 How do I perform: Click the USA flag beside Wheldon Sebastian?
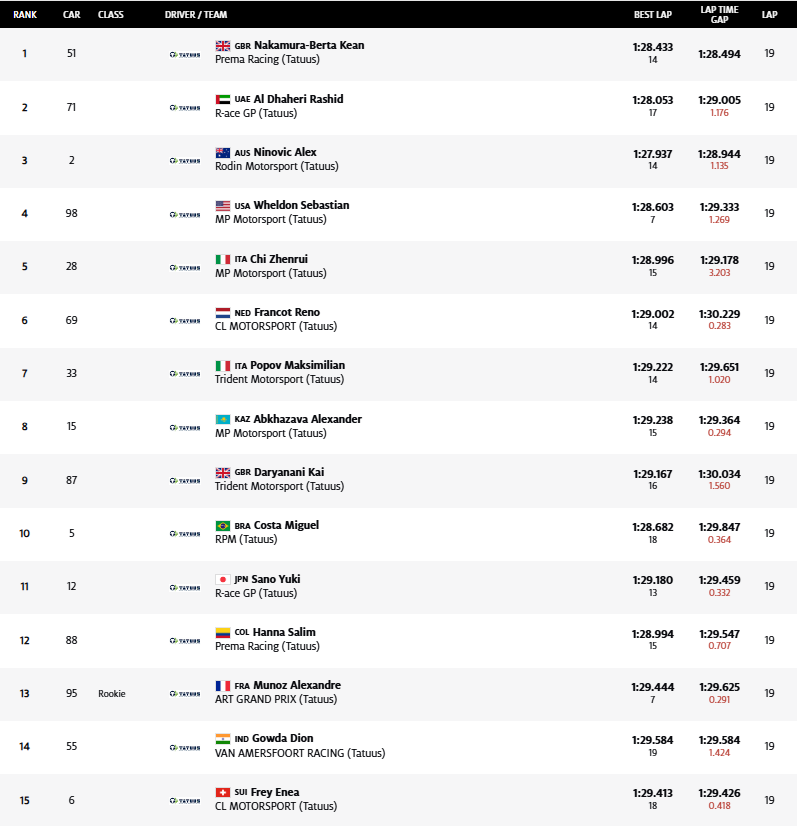point(223,206)
